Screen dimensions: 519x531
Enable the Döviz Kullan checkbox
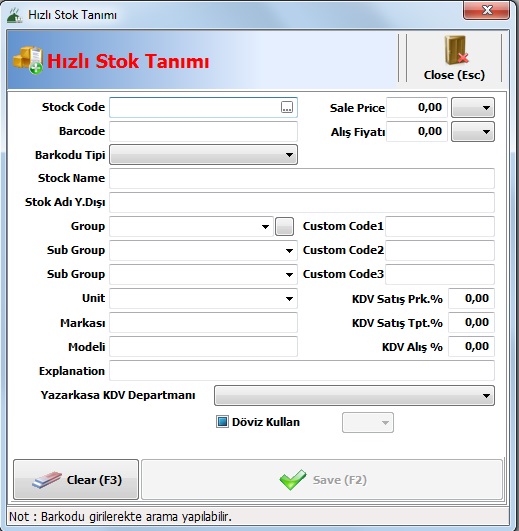[x=222, y=422]
